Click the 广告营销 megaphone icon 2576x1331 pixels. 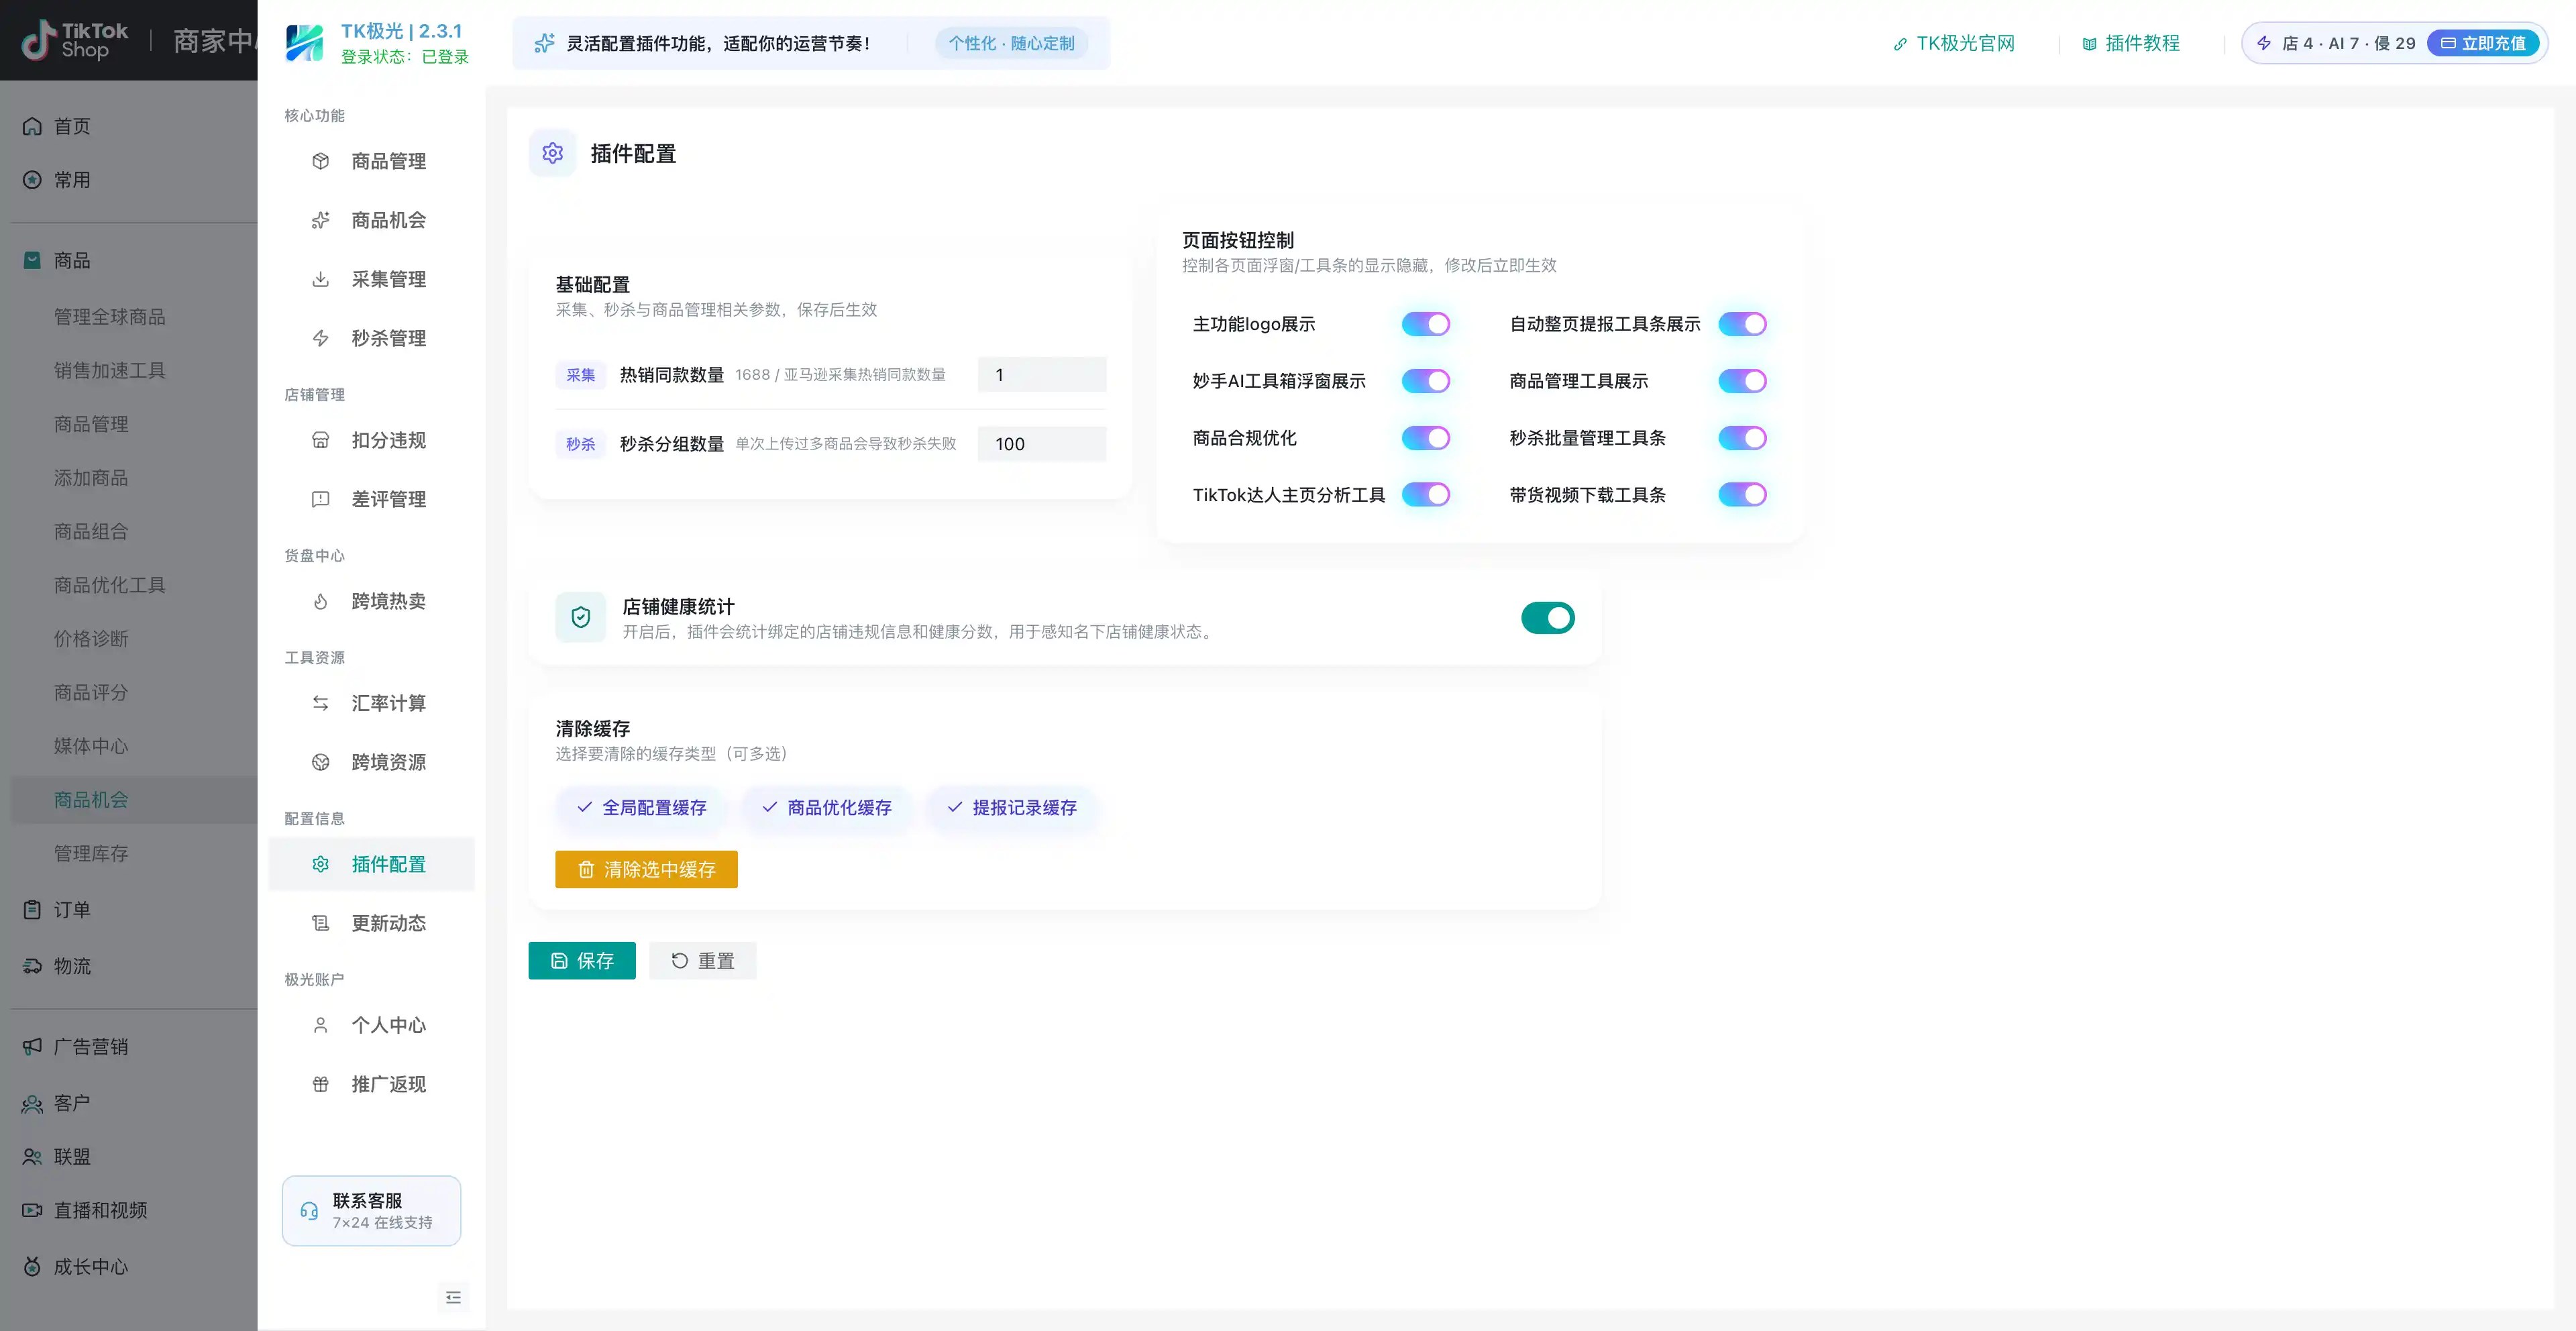point(32,1047)
